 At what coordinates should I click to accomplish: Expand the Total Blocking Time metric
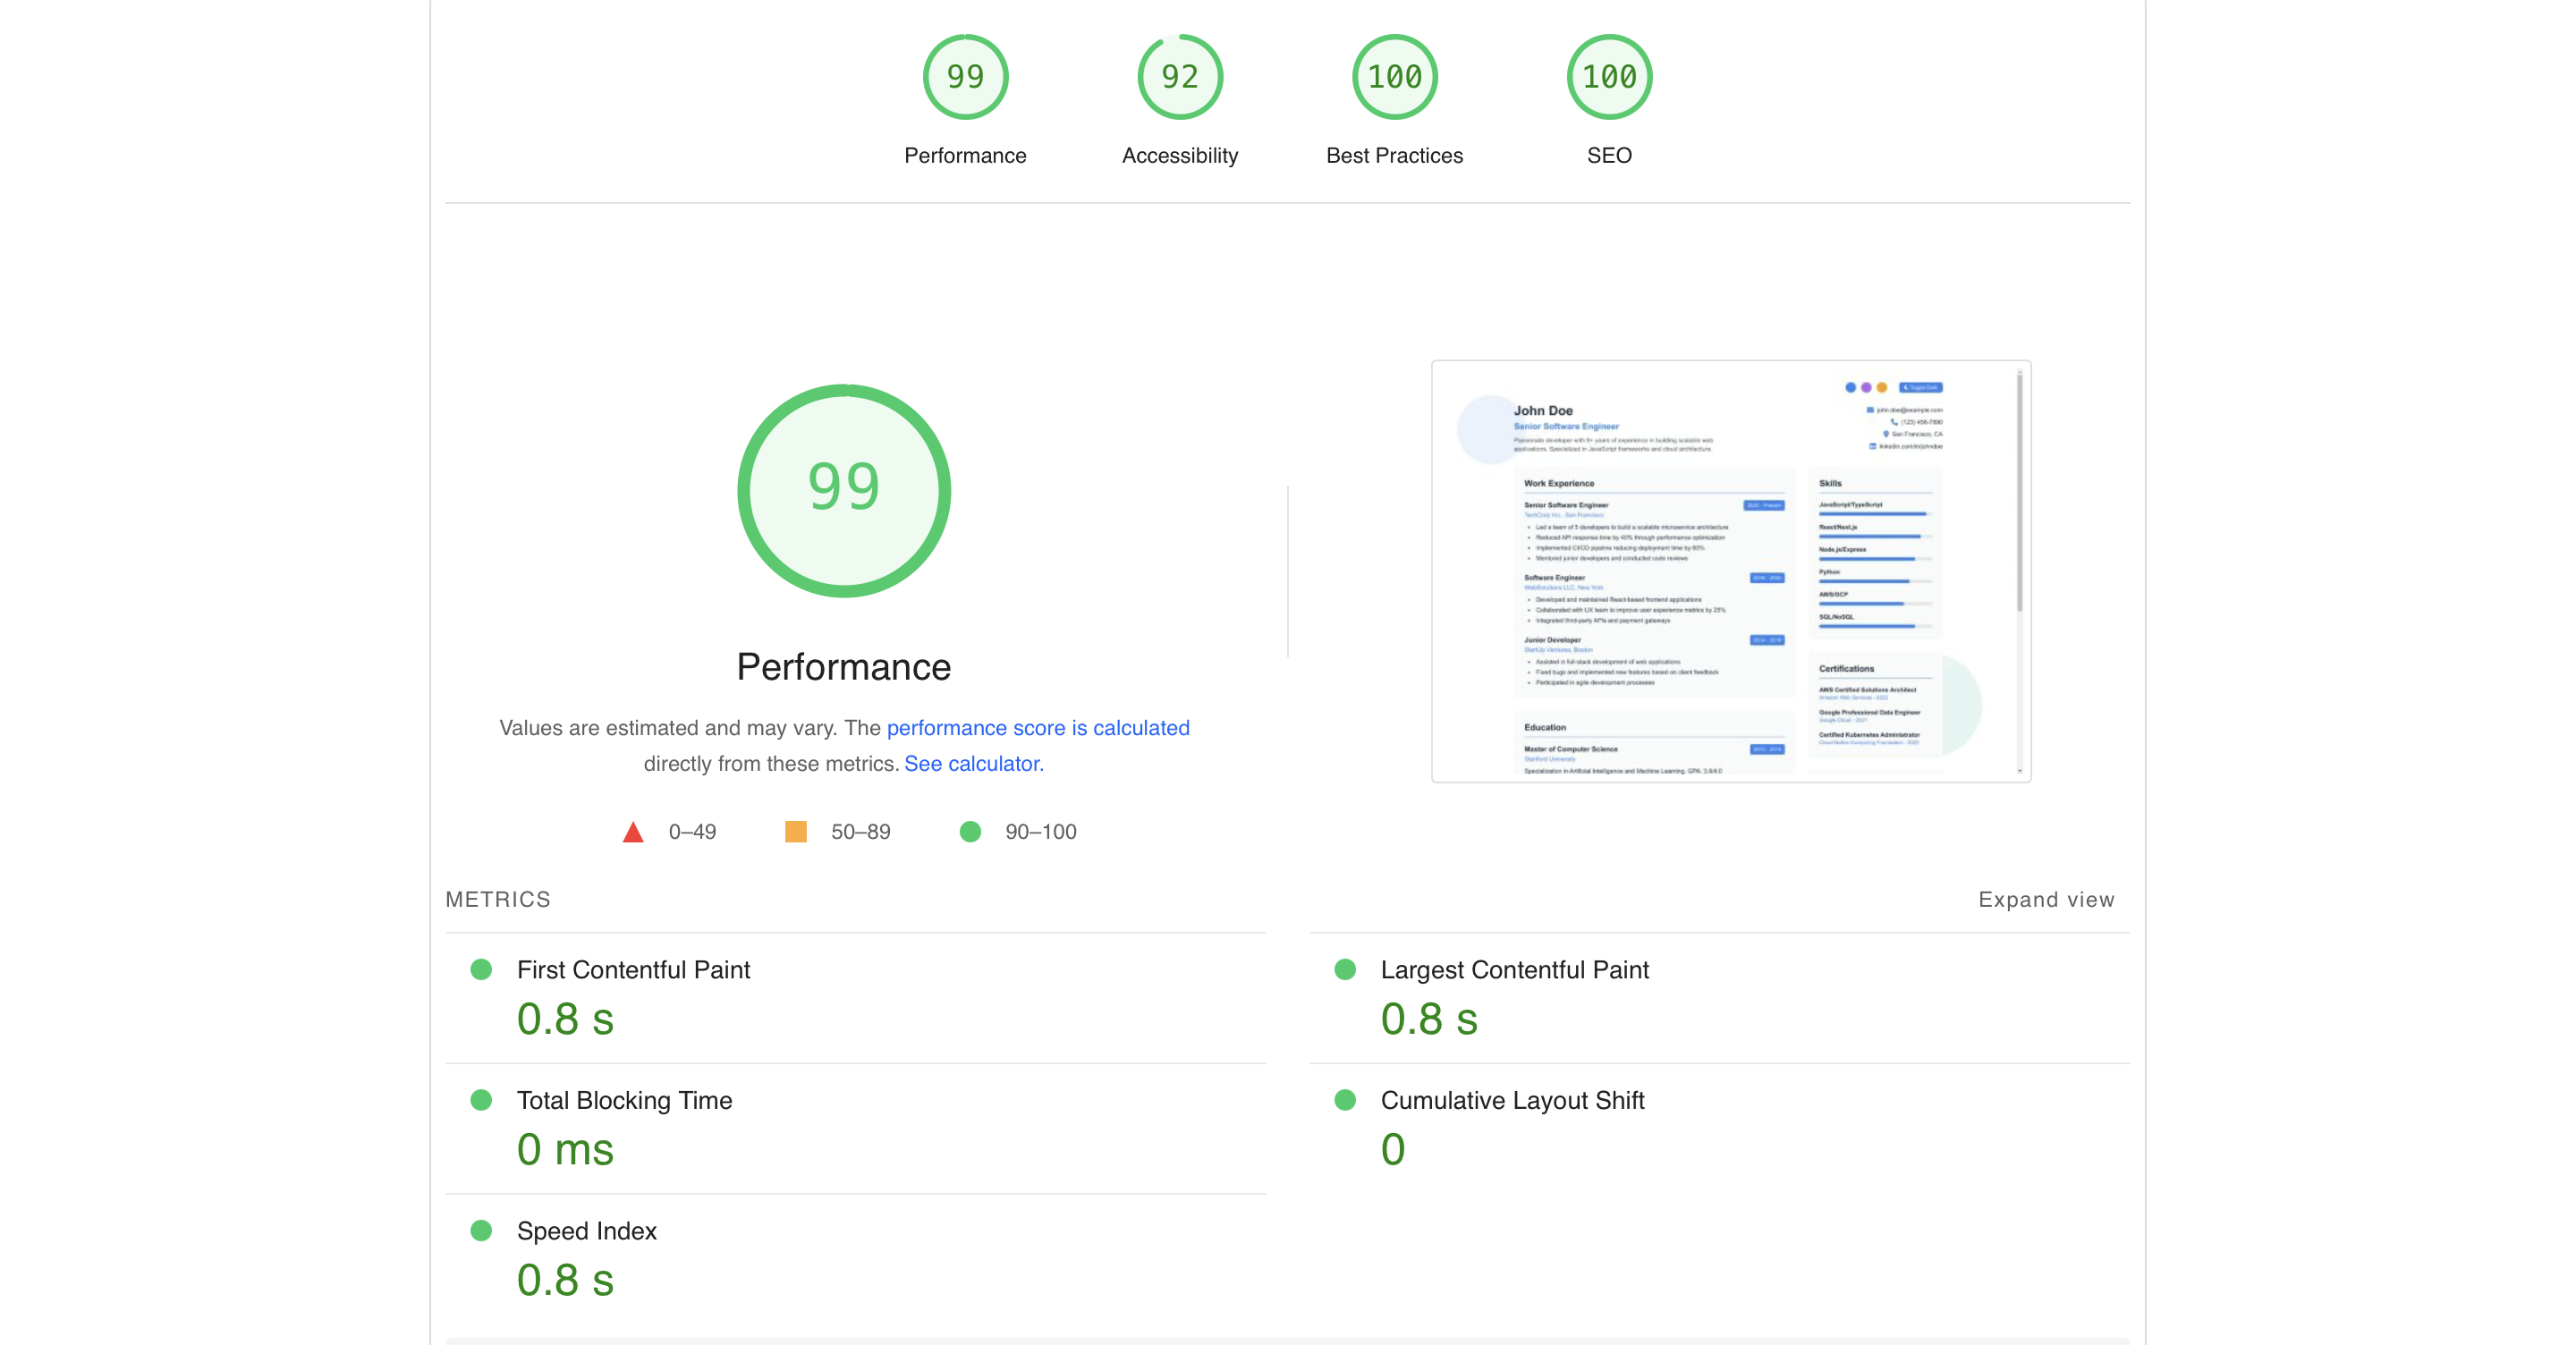[624, 1100]
